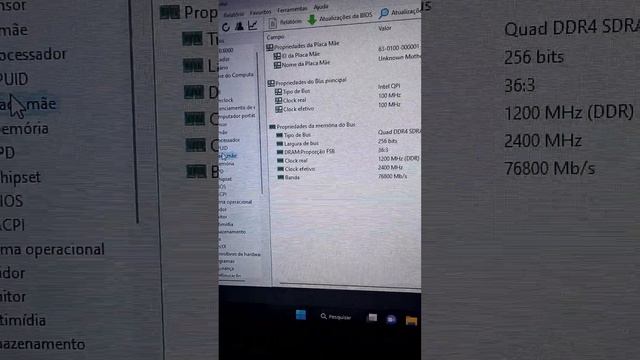Select Dispositivos de hardware in sidebar
The image size is (640, 360).
coord(240,254)
